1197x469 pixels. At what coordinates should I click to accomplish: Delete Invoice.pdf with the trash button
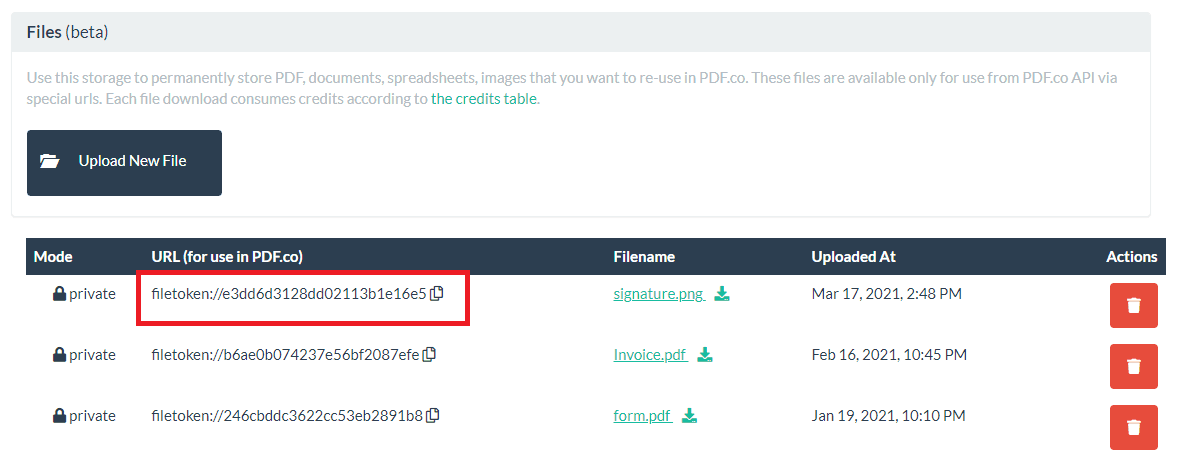pos(1133,366)
